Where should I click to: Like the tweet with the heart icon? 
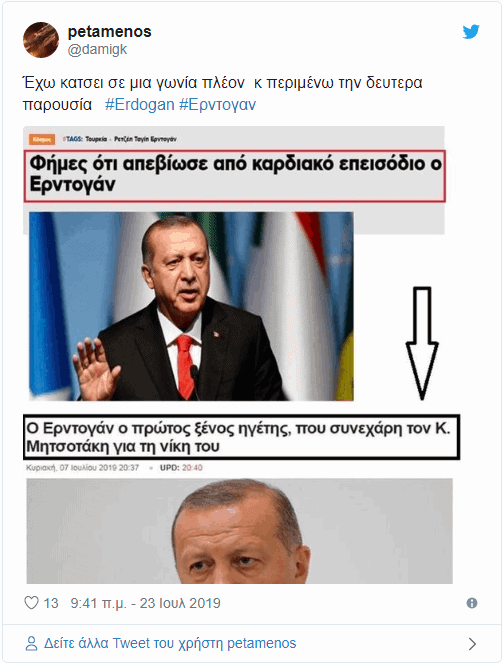pyautogui.click(x=31, y=603)
